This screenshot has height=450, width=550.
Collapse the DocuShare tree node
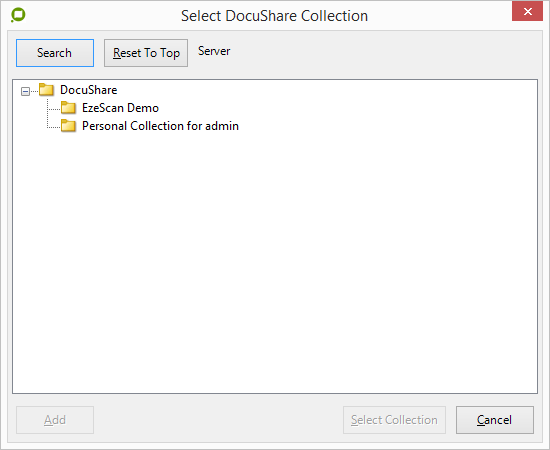25,92
